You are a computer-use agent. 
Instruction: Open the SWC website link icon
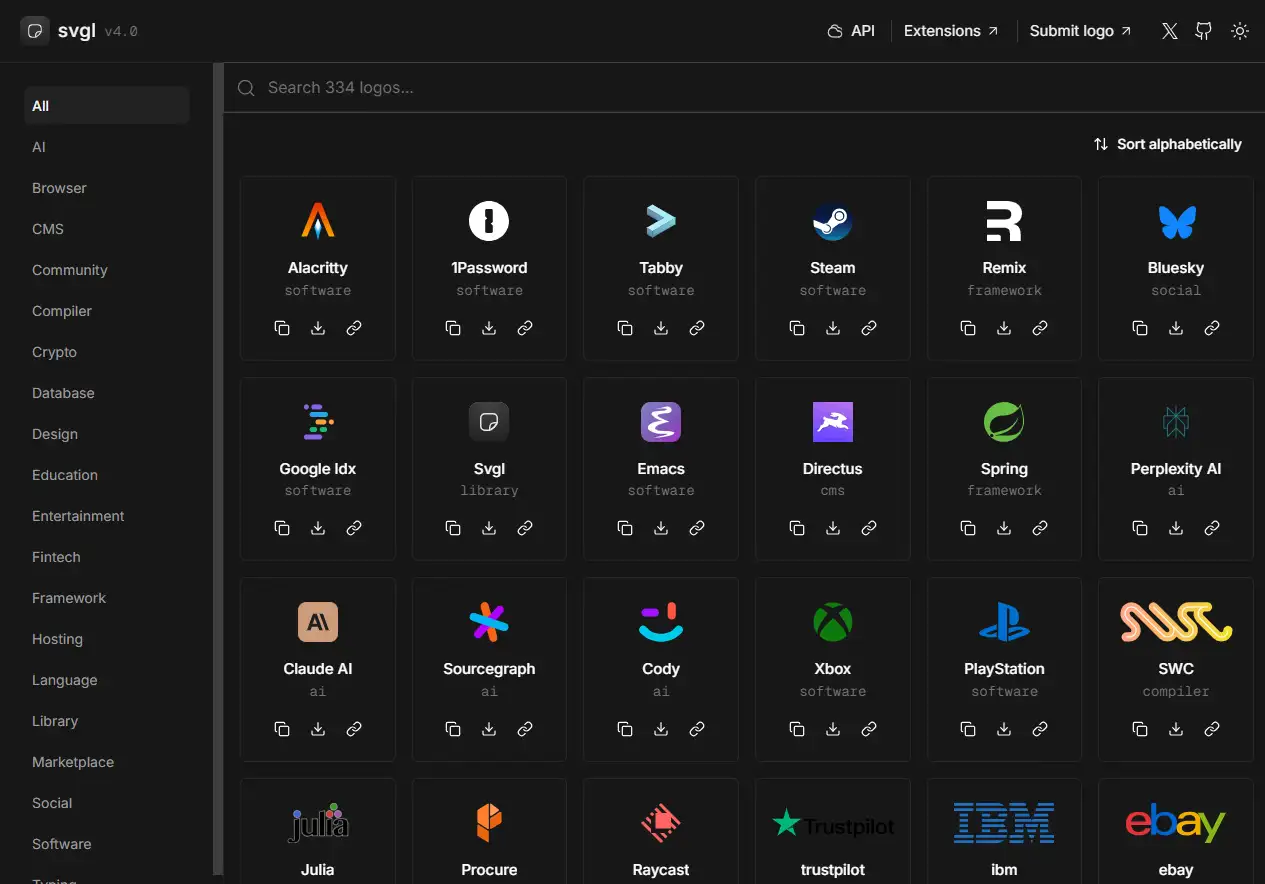[1212, 729]
